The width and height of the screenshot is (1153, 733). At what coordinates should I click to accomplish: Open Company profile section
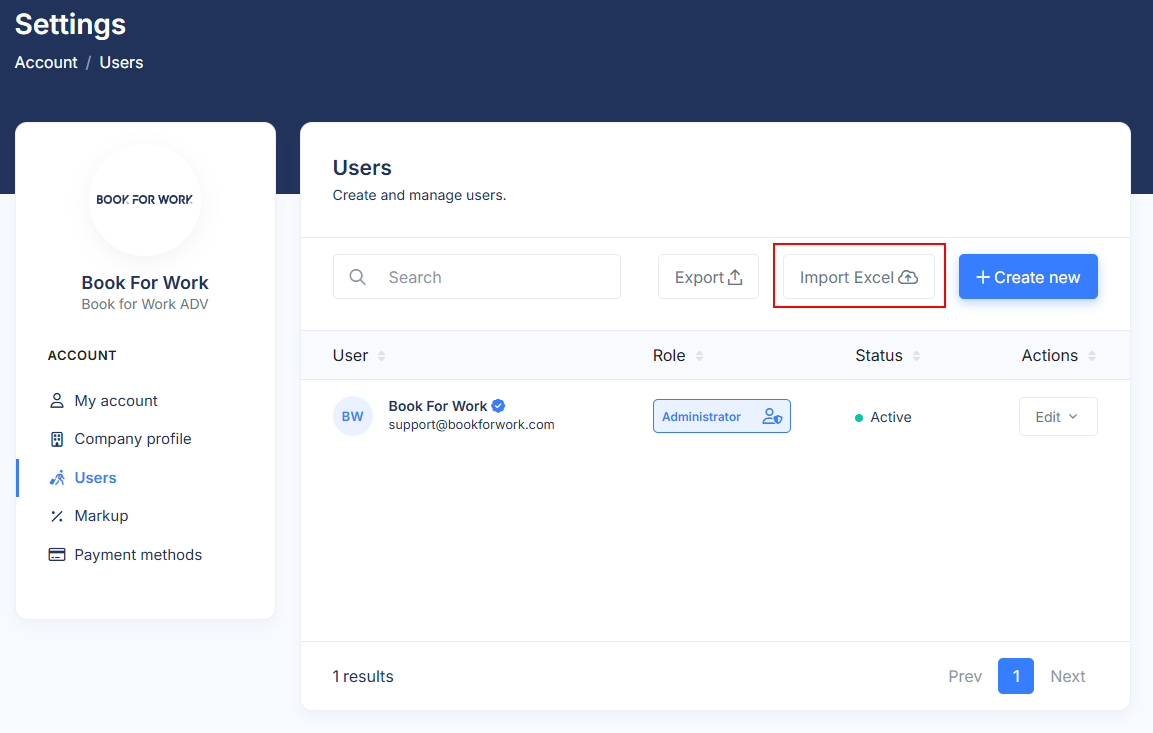point(132,439)
